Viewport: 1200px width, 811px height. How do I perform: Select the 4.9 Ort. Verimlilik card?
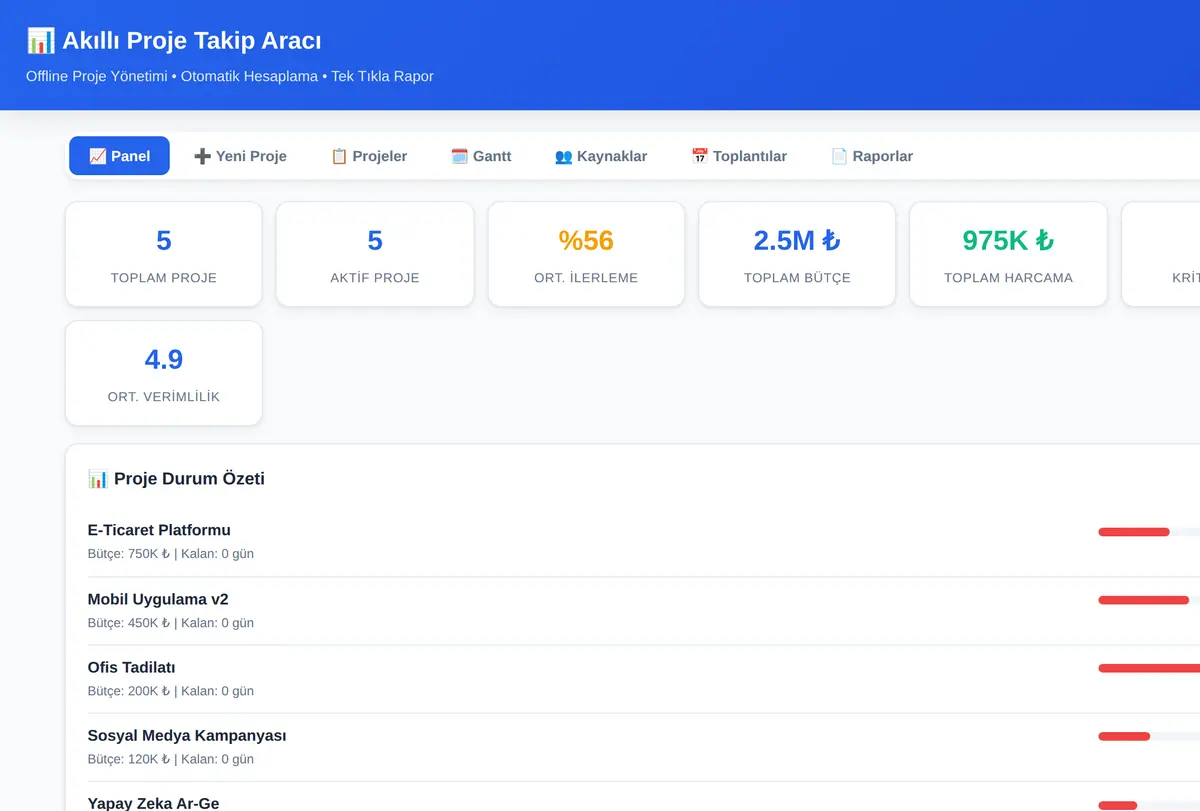pyautogui.click(x=164, y=373)
